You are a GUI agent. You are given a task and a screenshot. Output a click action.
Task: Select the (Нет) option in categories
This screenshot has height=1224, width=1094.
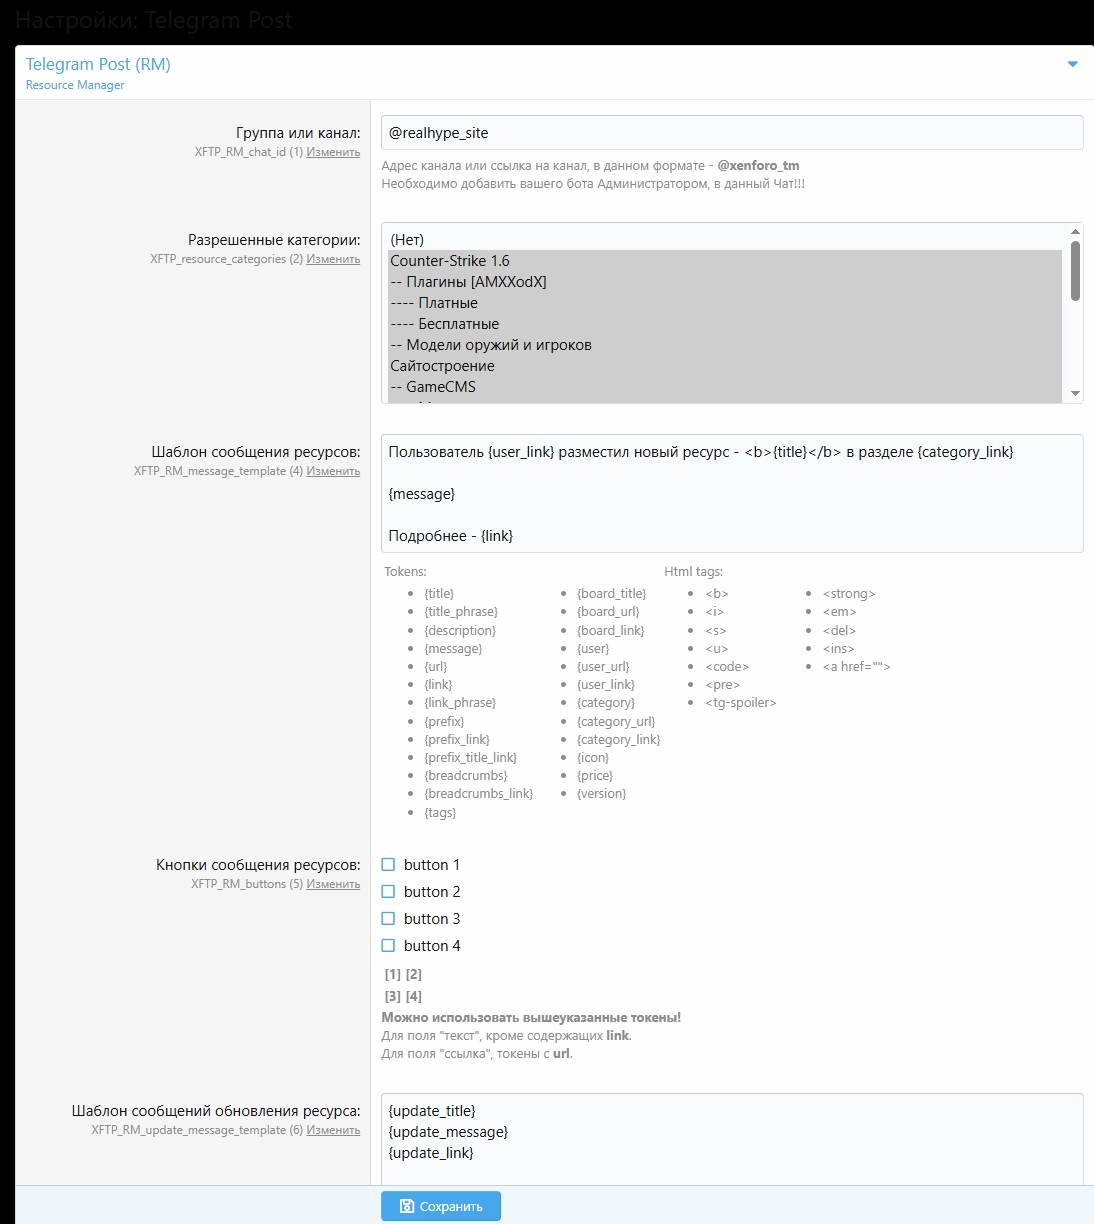(x=407, y=240)
